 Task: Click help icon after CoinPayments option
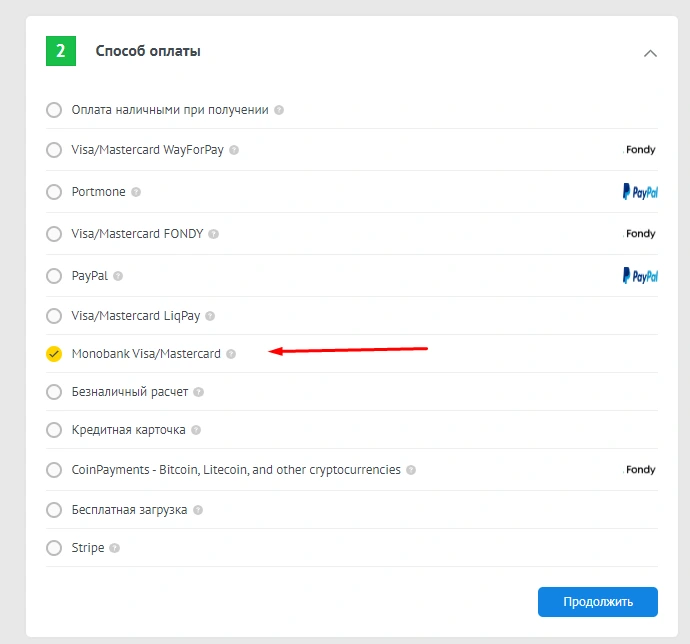(x=411, y=470)
